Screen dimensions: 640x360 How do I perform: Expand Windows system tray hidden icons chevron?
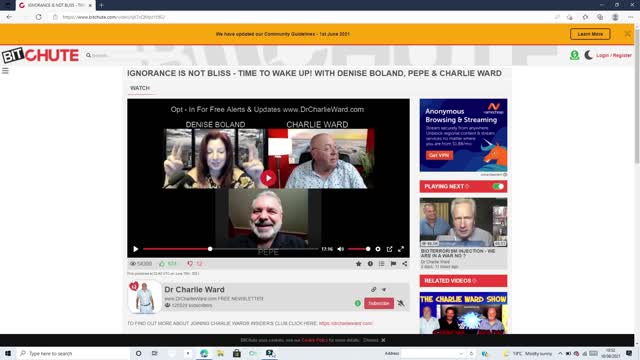click(560, 353)
